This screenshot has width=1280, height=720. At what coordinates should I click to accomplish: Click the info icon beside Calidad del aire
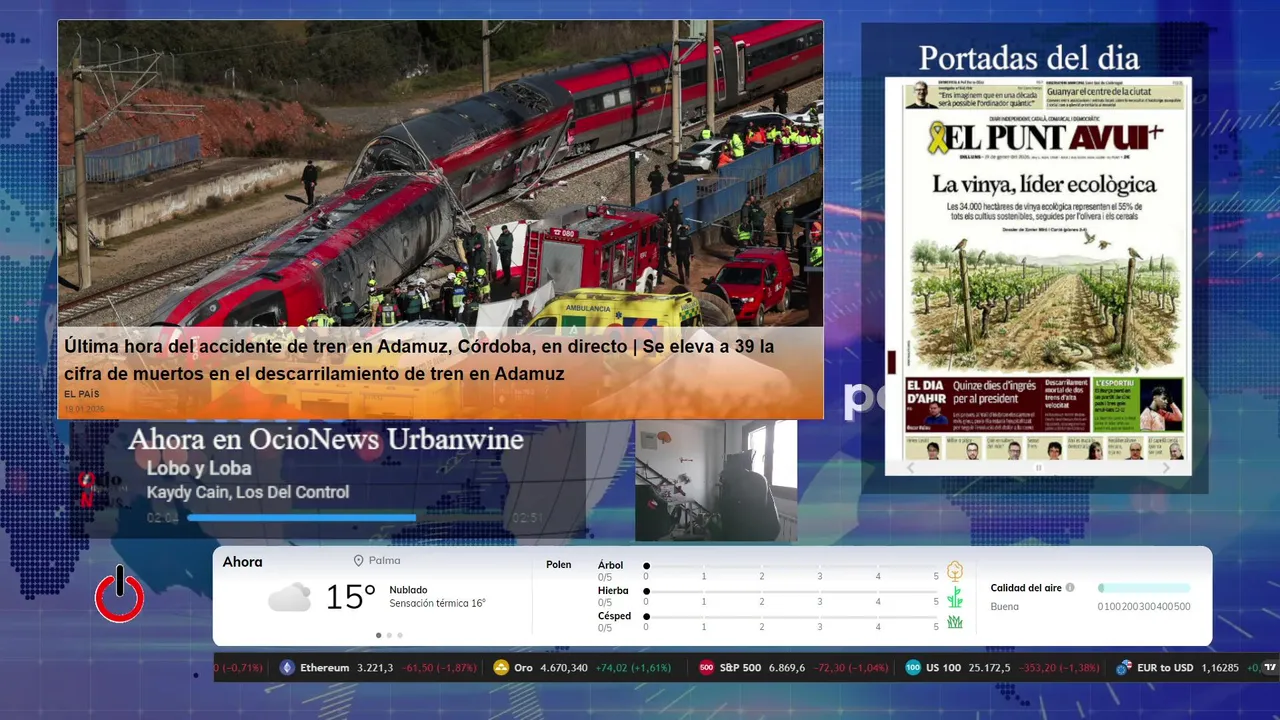point(1070,588)
